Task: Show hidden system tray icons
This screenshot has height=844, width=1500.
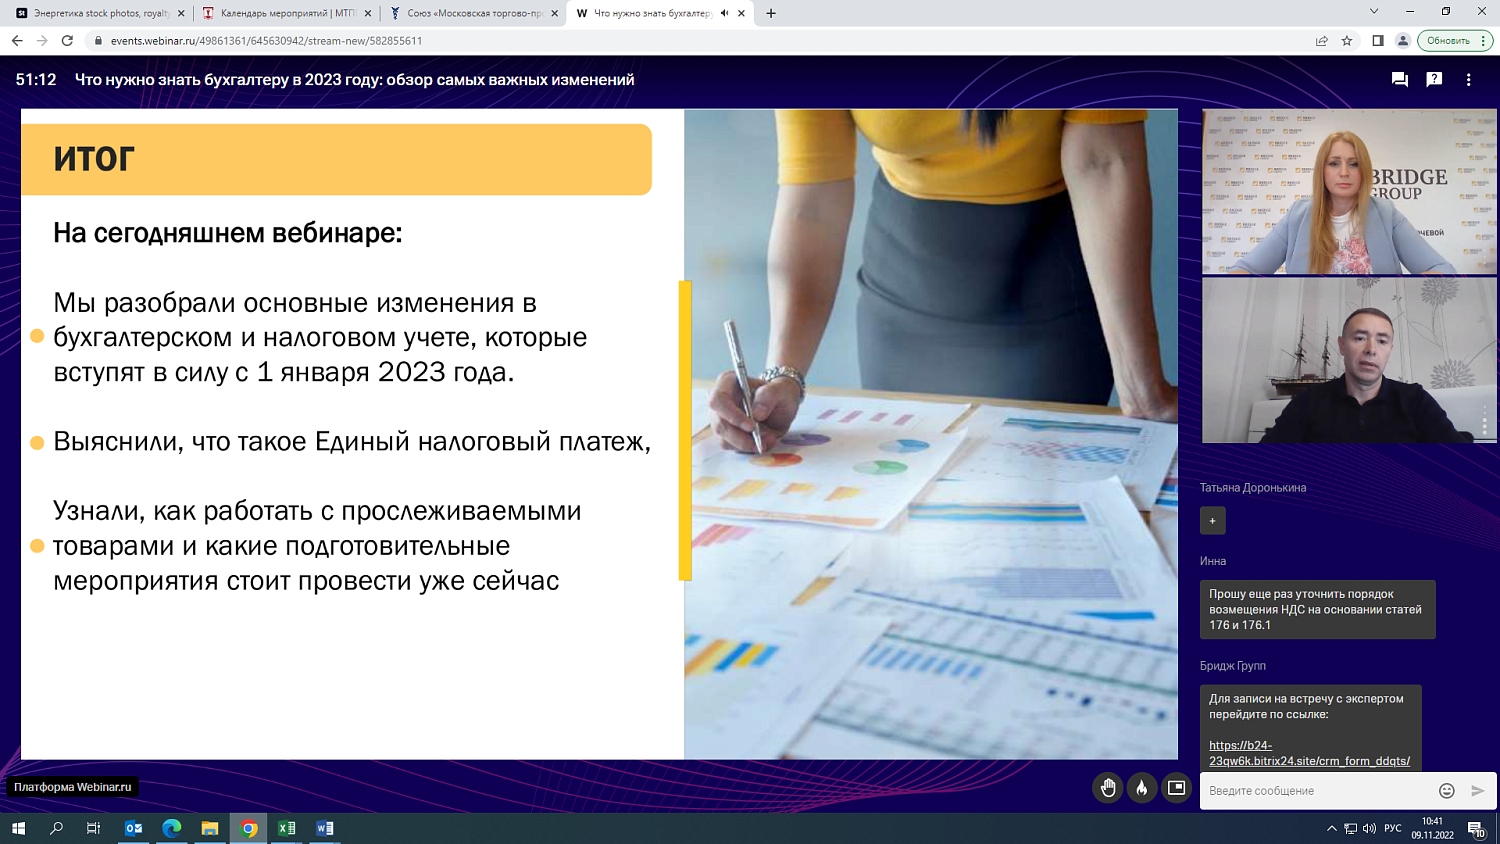Action: 1331,828
